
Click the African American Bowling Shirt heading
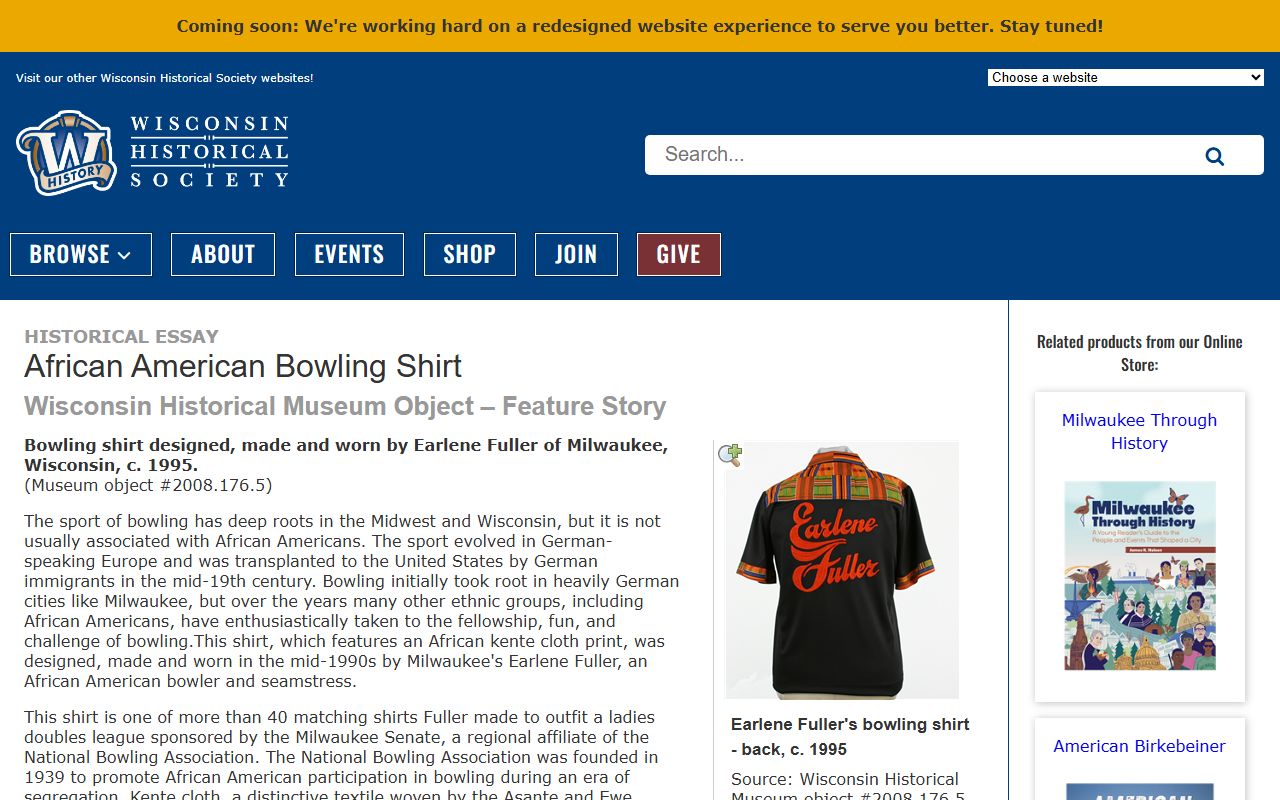[x=243, y=366]
